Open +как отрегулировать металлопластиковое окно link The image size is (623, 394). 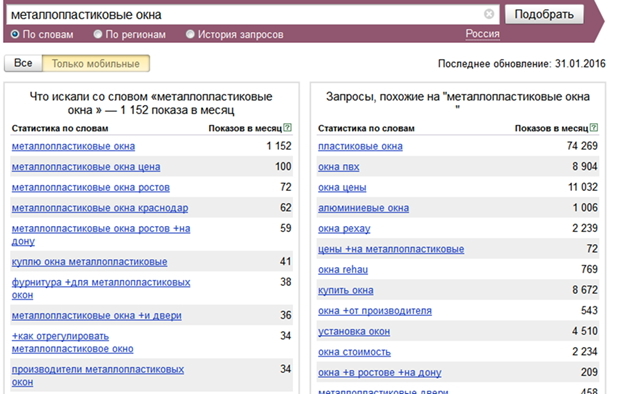click(73, 342)
